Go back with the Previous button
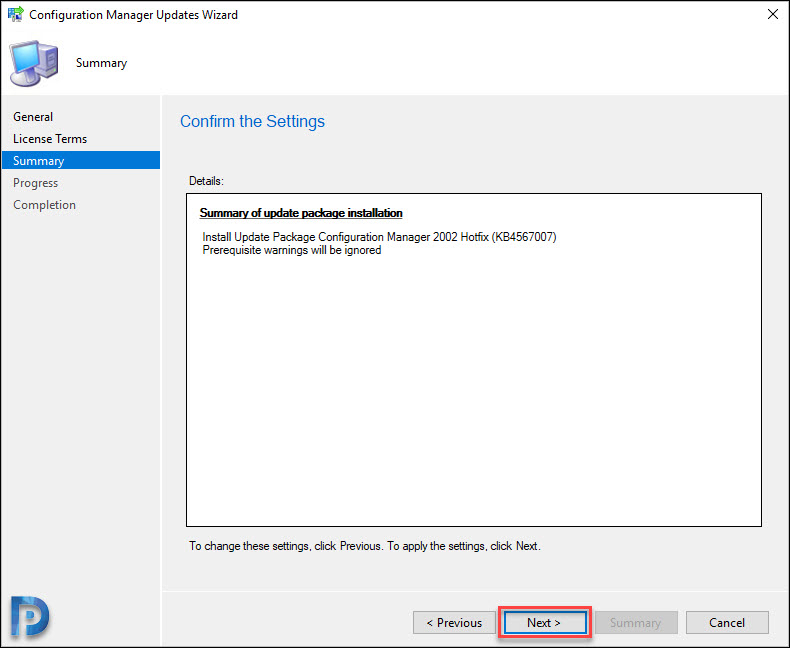This screenshot has width=790, height=648. pyautogui.click(x=454, y=623)
